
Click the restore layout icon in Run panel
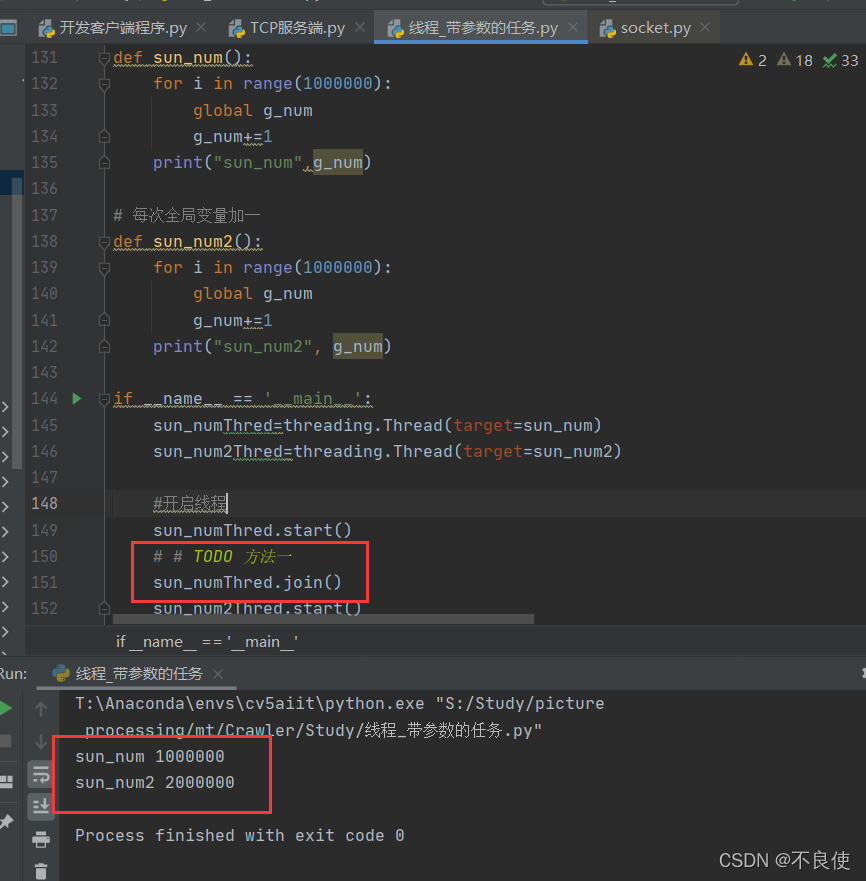pos(6,781)
